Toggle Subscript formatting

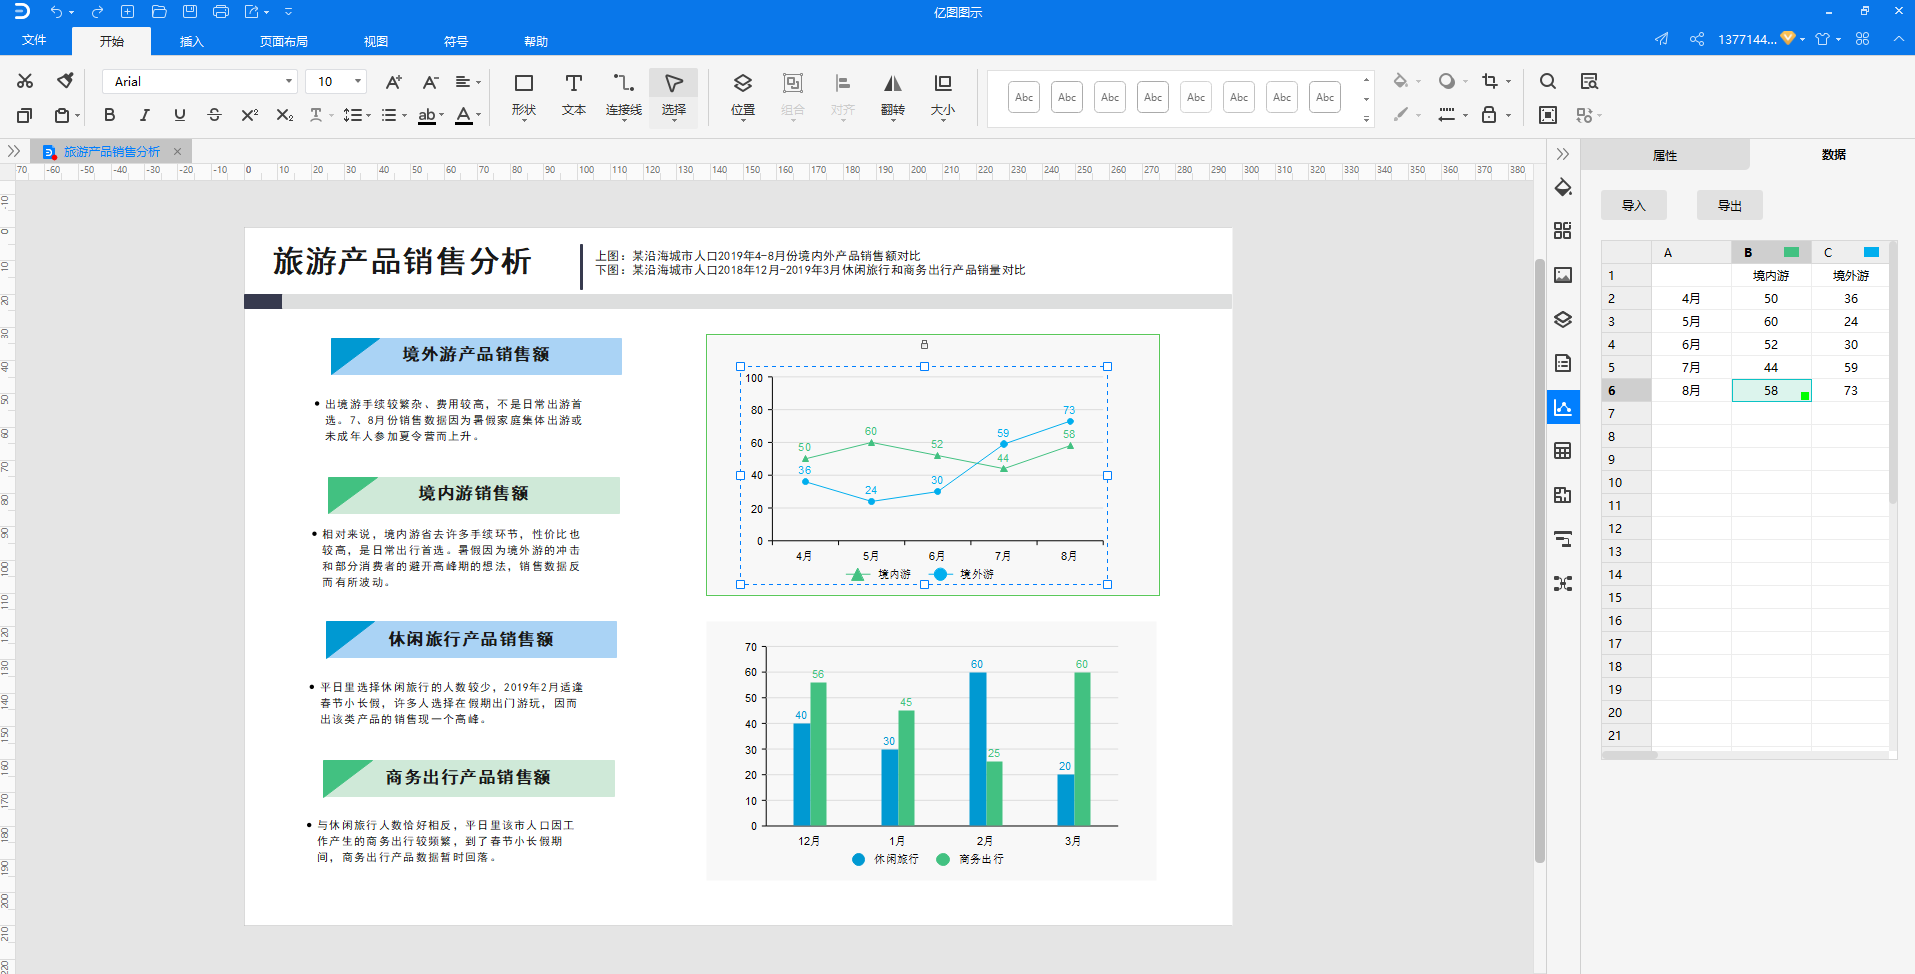[285, 115]
